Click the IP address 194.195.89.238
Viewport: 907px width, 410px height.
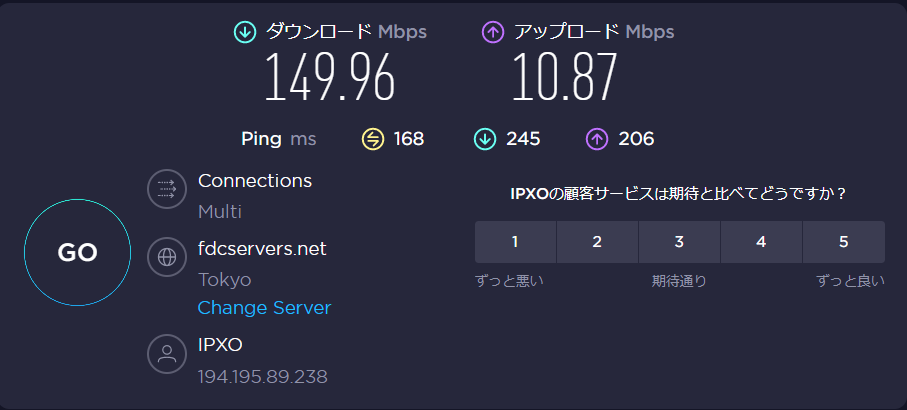tap(263, 377)
